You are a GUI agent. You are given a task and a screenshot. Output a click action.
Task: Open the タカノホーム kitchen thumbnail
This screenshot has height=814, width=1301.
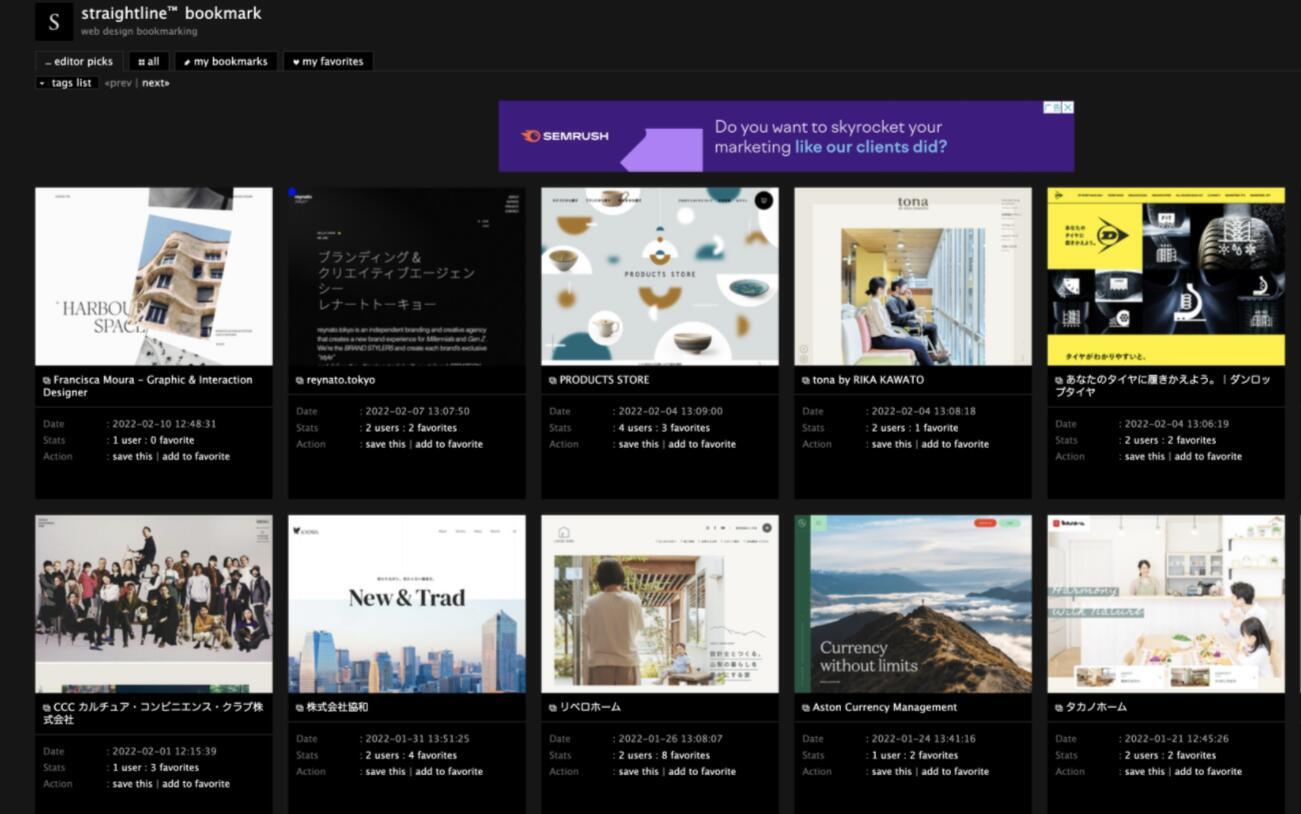click(x=1166, y=604)
